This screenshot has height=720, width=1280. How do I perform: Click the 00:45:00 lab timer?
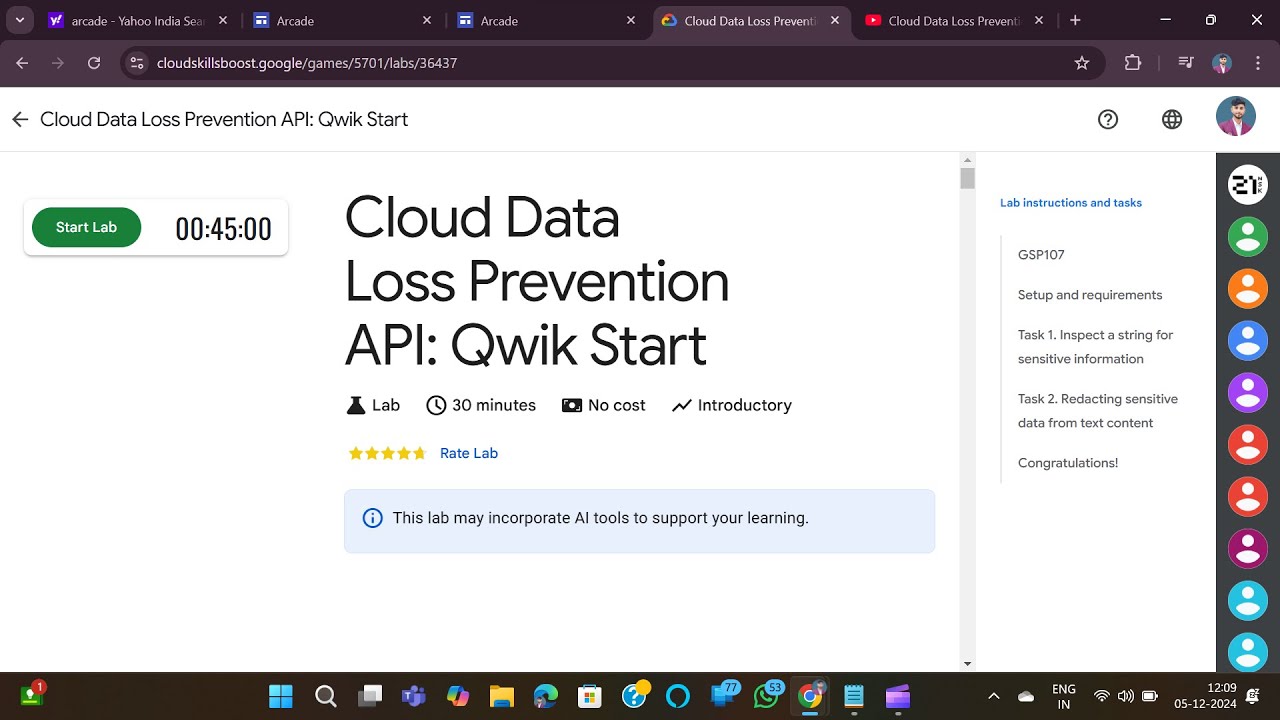223,229
